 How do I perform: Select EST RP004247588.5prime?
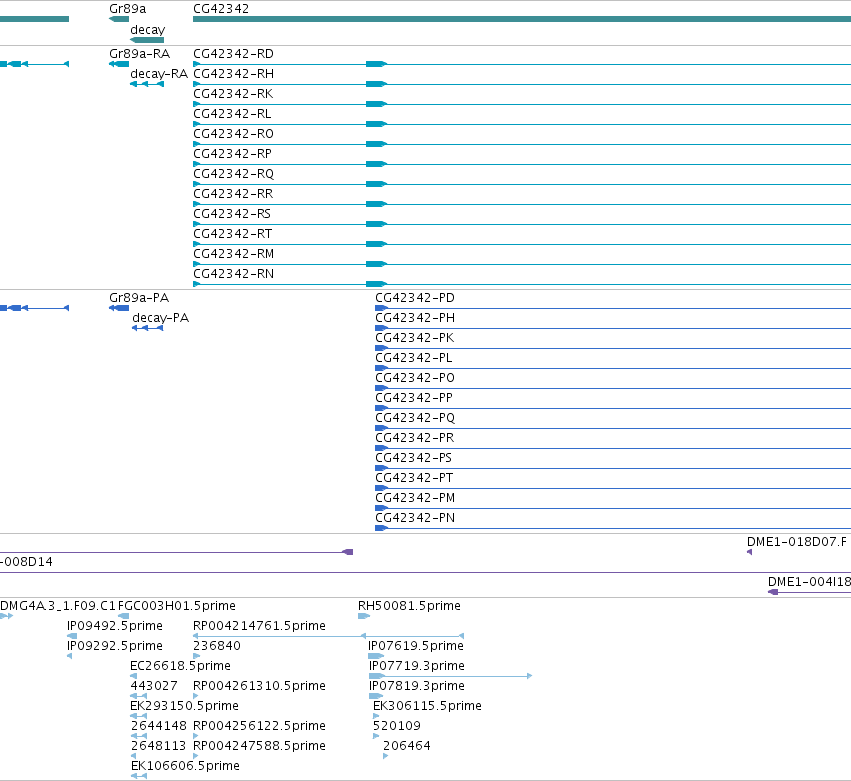(259, 746)
